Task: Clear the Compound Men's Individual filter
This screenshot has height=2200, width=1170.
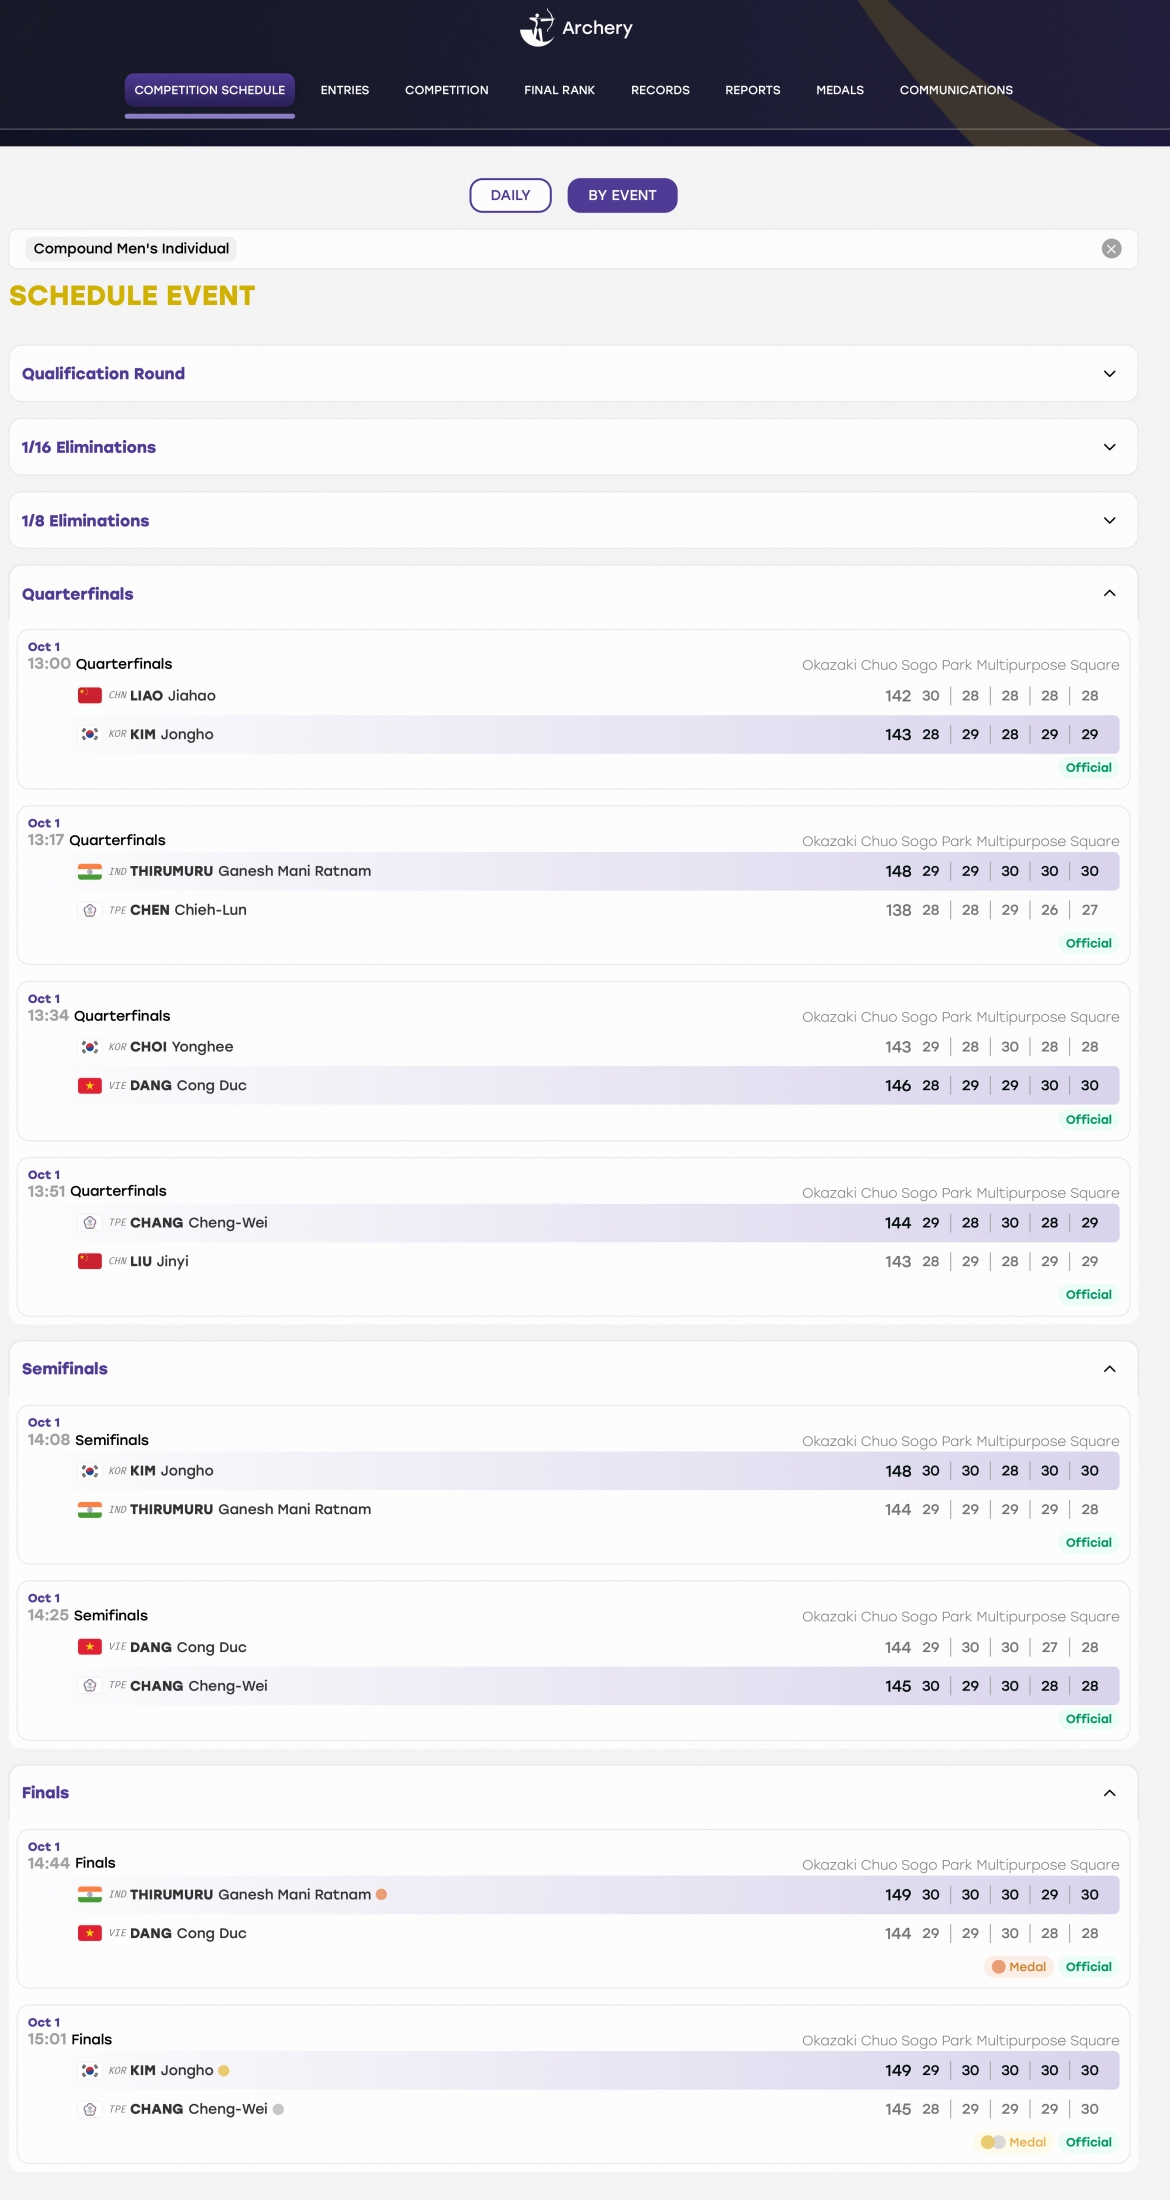Action: 1111,249
